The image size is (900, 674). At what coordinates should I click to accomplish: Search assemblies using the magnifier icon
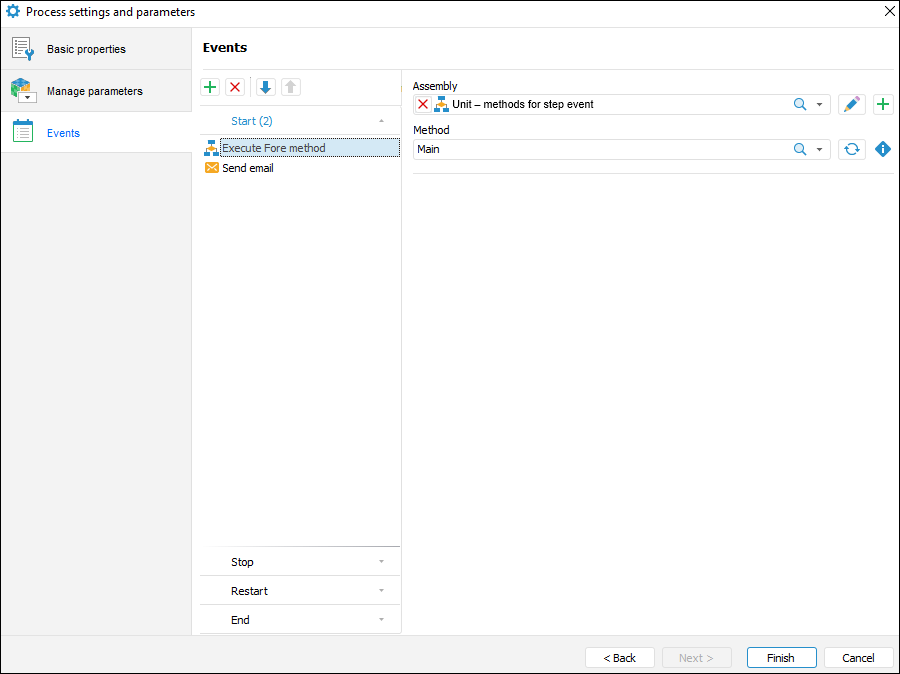pos(800,104)
